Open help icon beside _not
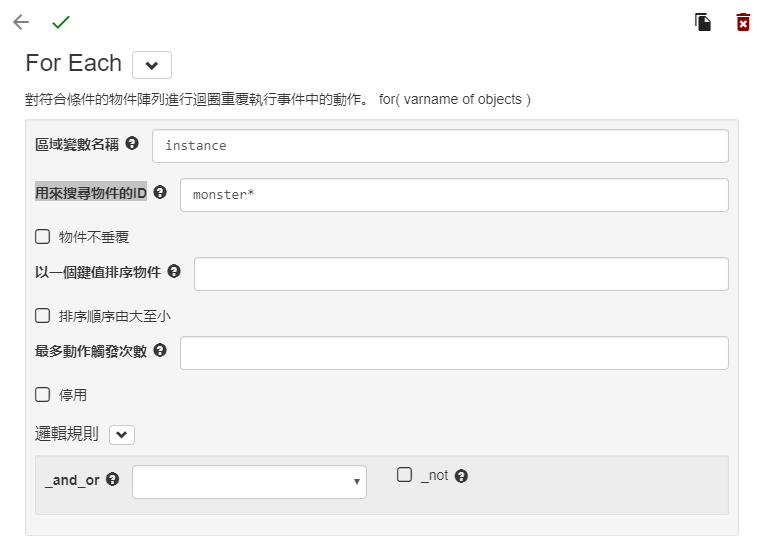Image resolution: width=762 pixels, height=548 pixels. tap(461, 476)
